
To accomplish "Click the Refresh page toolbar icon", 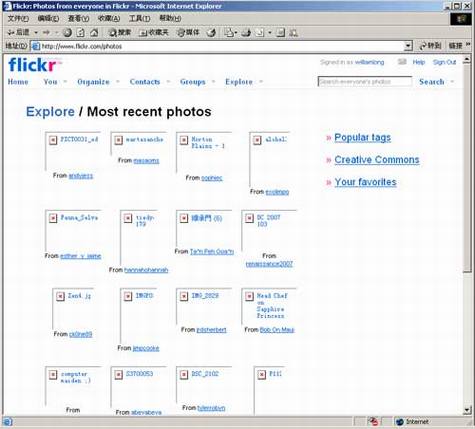I will [x=81, y=32].
